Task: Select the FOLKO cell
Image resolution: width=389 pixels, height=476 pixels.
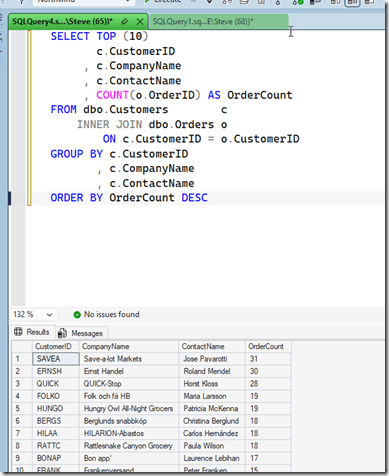Action: 56,396
